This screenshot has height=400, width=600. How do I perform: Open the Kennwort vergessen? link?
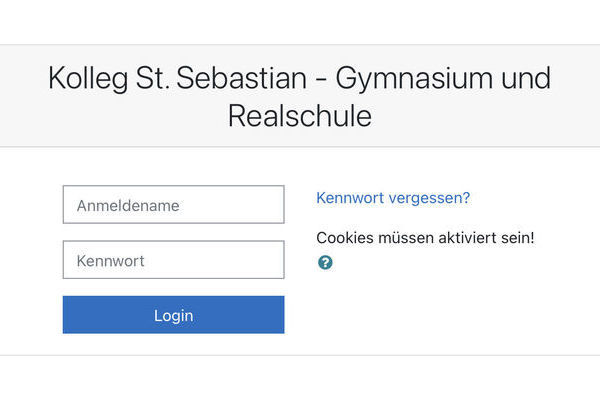[393, 198]
